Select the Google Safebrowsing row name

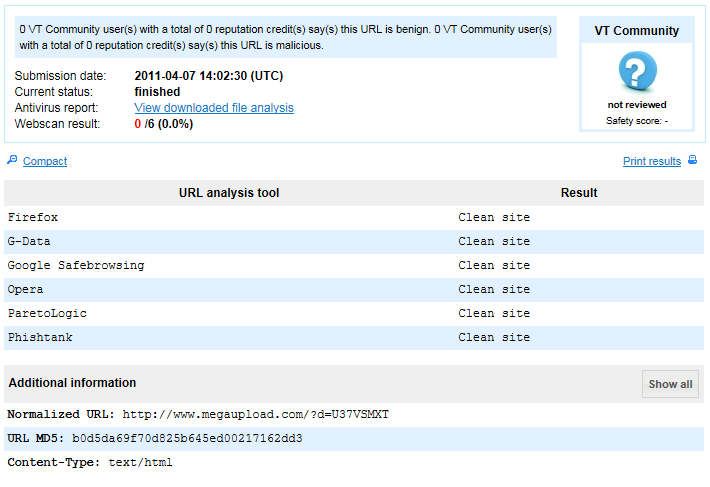pos(76,265)
